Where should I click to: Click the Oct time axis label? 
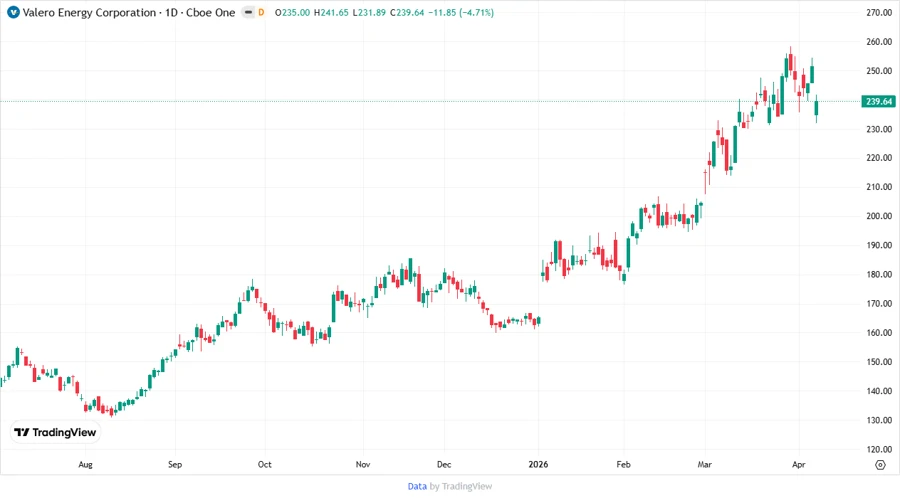coord(265,465)
